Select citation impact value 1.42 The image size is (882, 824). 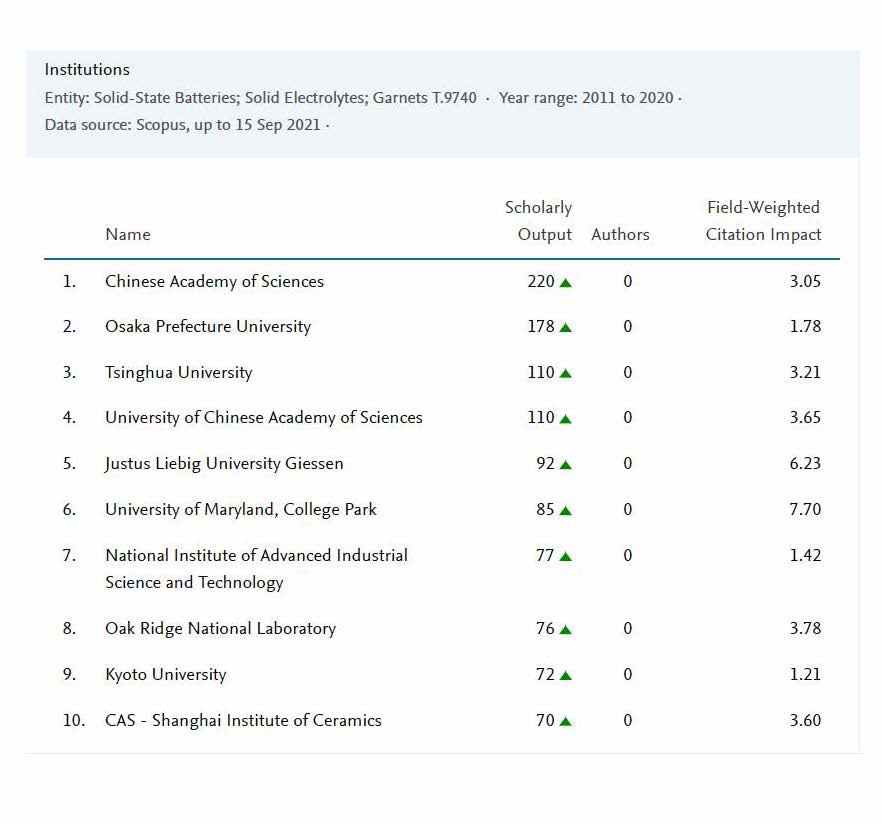click(806, 556)
